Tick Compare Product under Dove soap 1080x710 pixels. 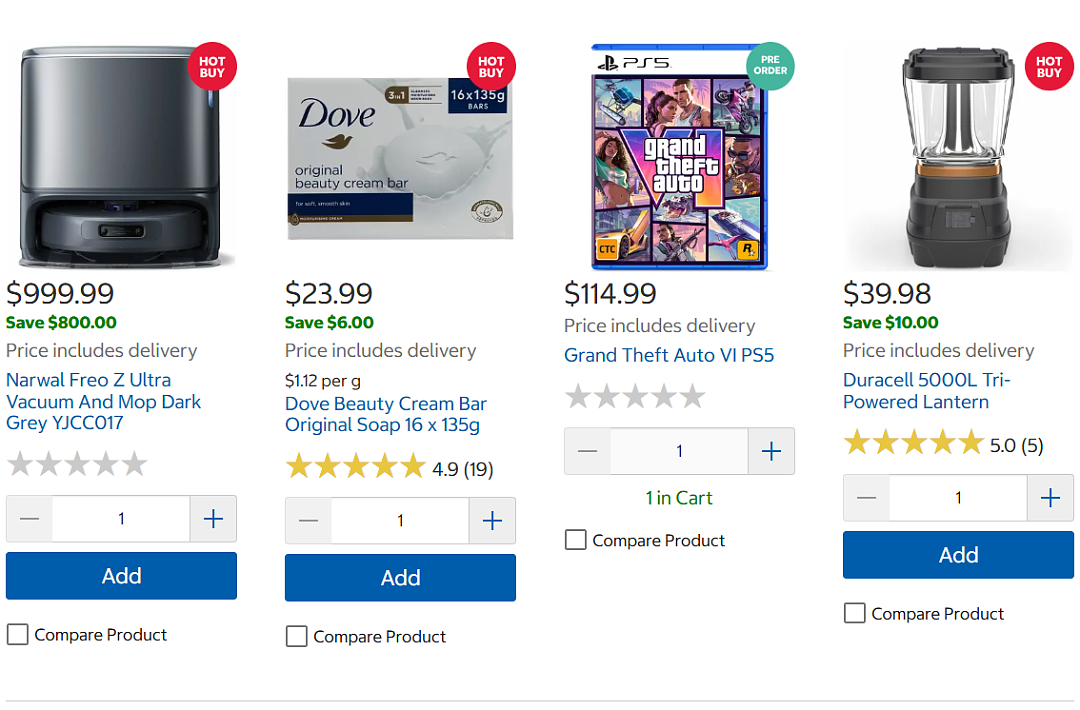(297, 636)
